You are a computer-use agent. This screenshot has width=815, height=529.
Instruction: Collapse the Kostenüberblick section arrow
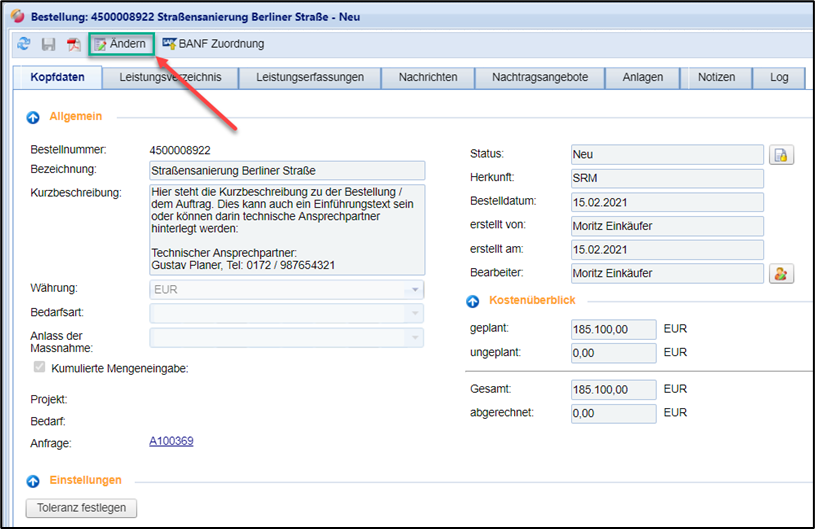pyautogui.click(x=474, y=300)
